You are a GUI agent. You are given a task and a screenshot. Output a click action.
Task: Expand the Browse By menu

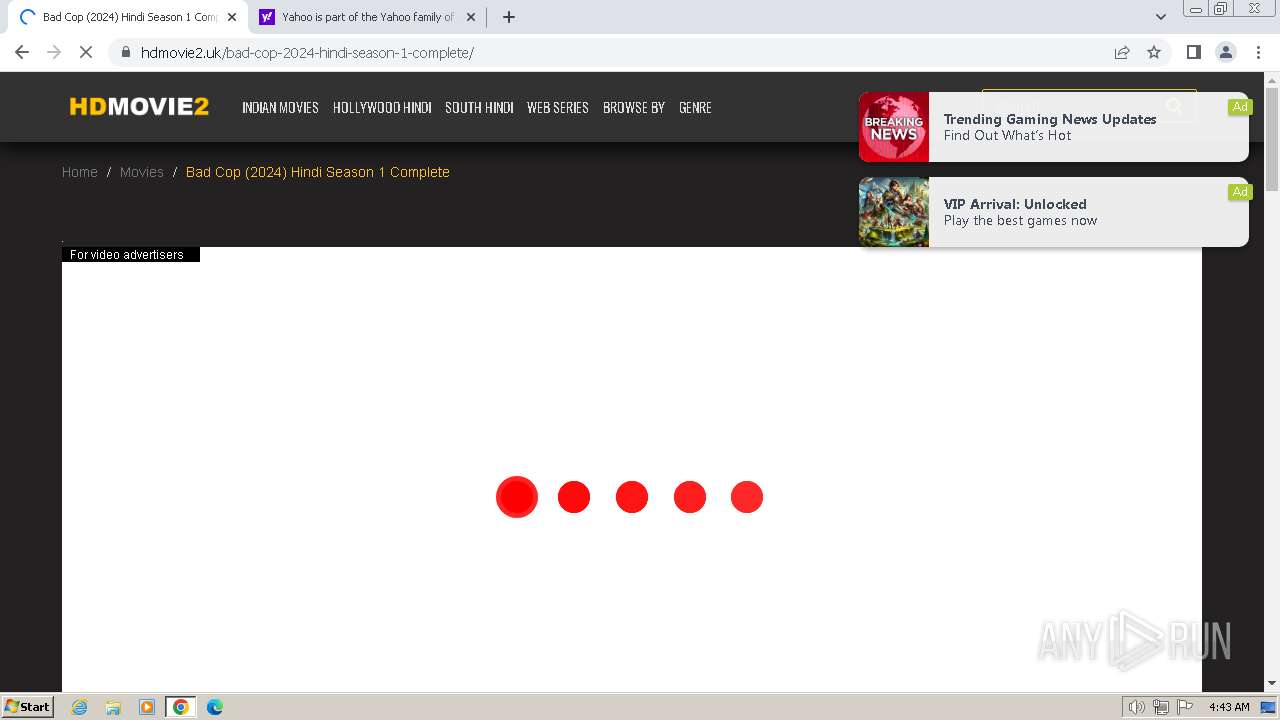point(634,107)
